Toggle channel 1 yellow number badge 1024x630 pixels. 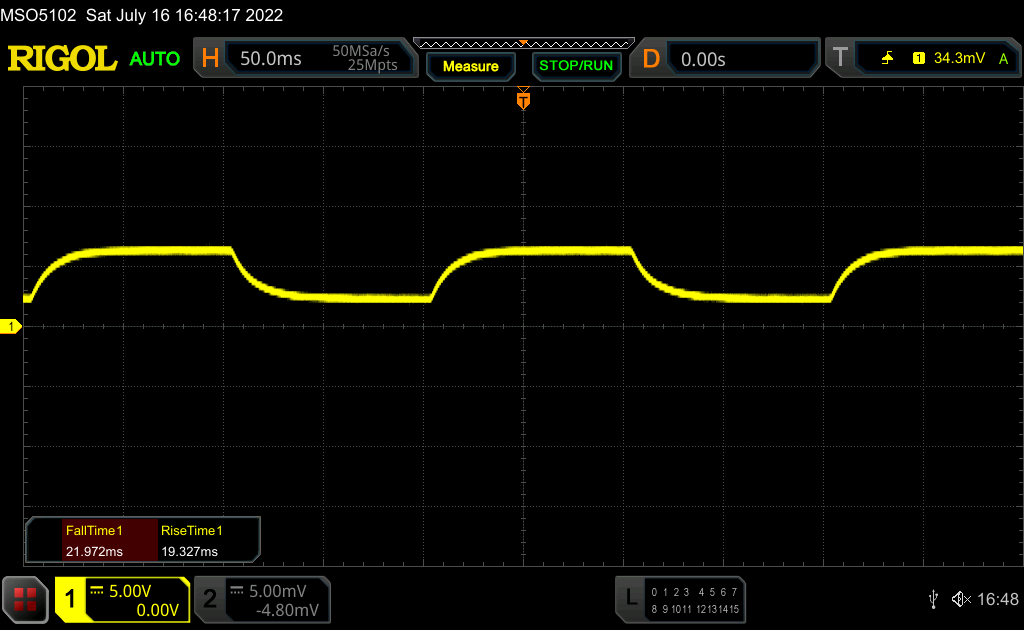point(70,599)
